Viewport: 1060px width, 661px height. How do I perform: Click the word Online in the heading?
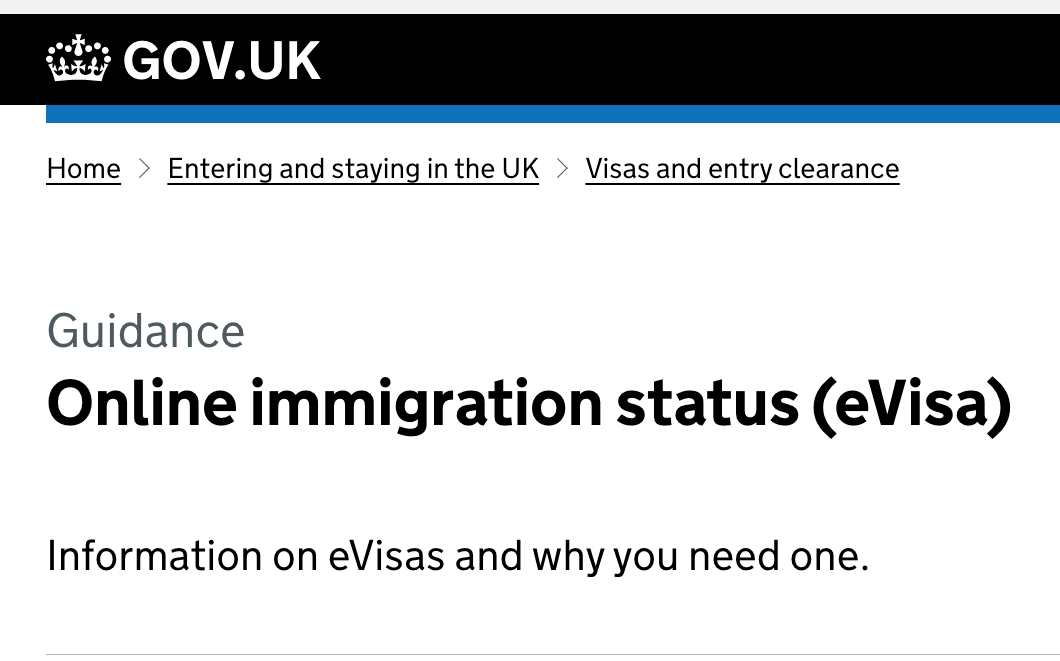point(142,403)
